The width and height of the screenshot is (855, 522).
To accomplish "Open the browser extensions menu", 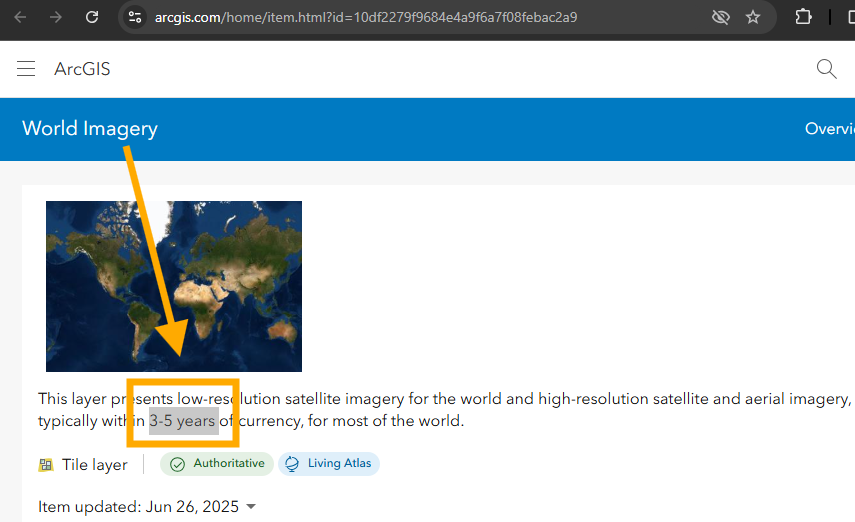I will [x=803, y=17].
